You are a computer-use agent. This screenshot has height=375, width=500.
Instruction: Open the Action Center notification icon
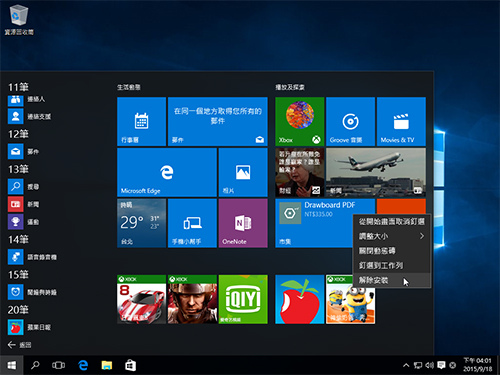[x=441, y=365]
